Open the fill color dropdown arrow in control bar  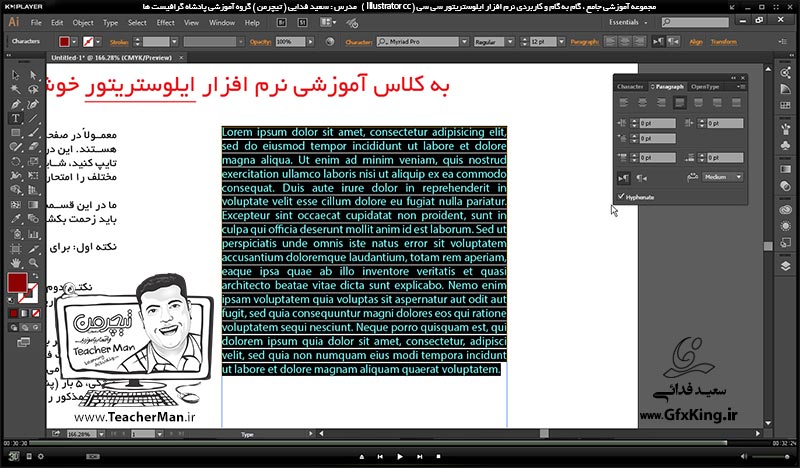74,42
